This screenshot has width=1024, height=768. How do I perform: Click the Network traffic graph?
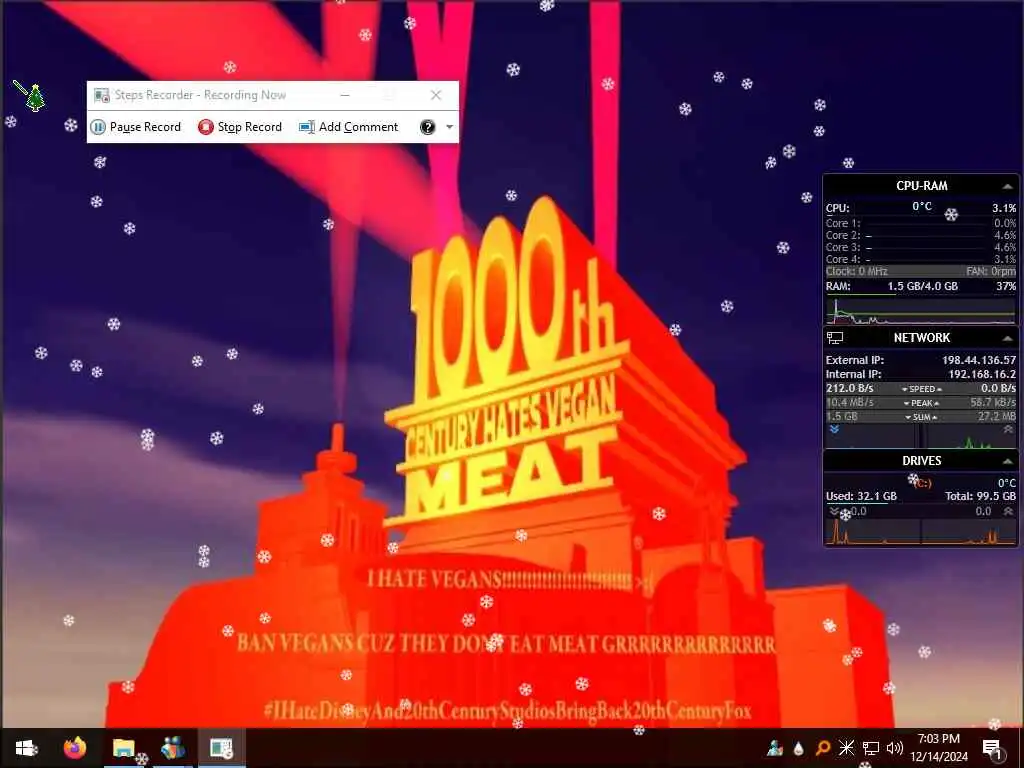(921, 436)
